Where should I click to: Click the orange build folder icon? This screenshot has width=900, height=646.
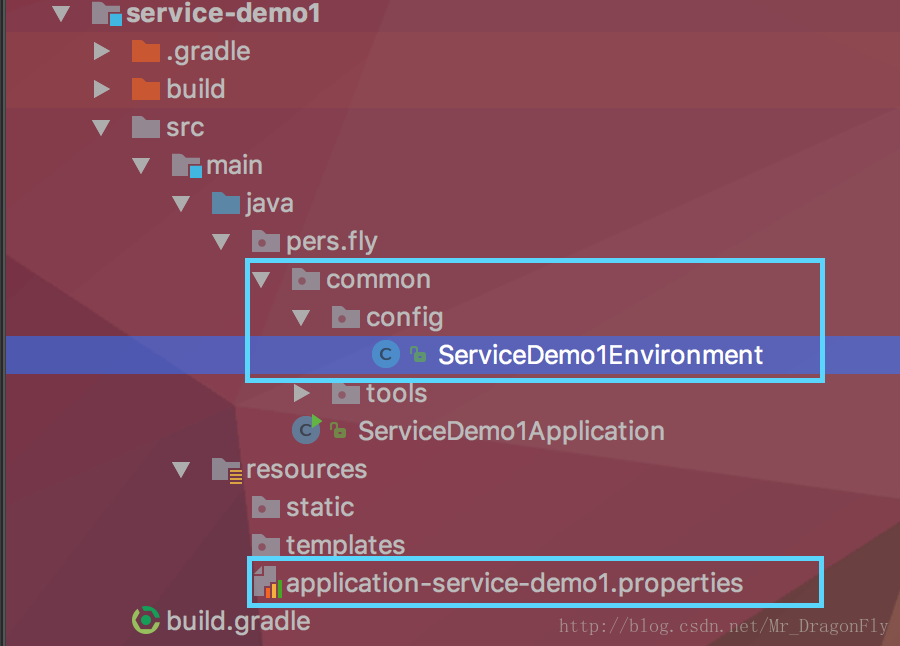(146, 89)
